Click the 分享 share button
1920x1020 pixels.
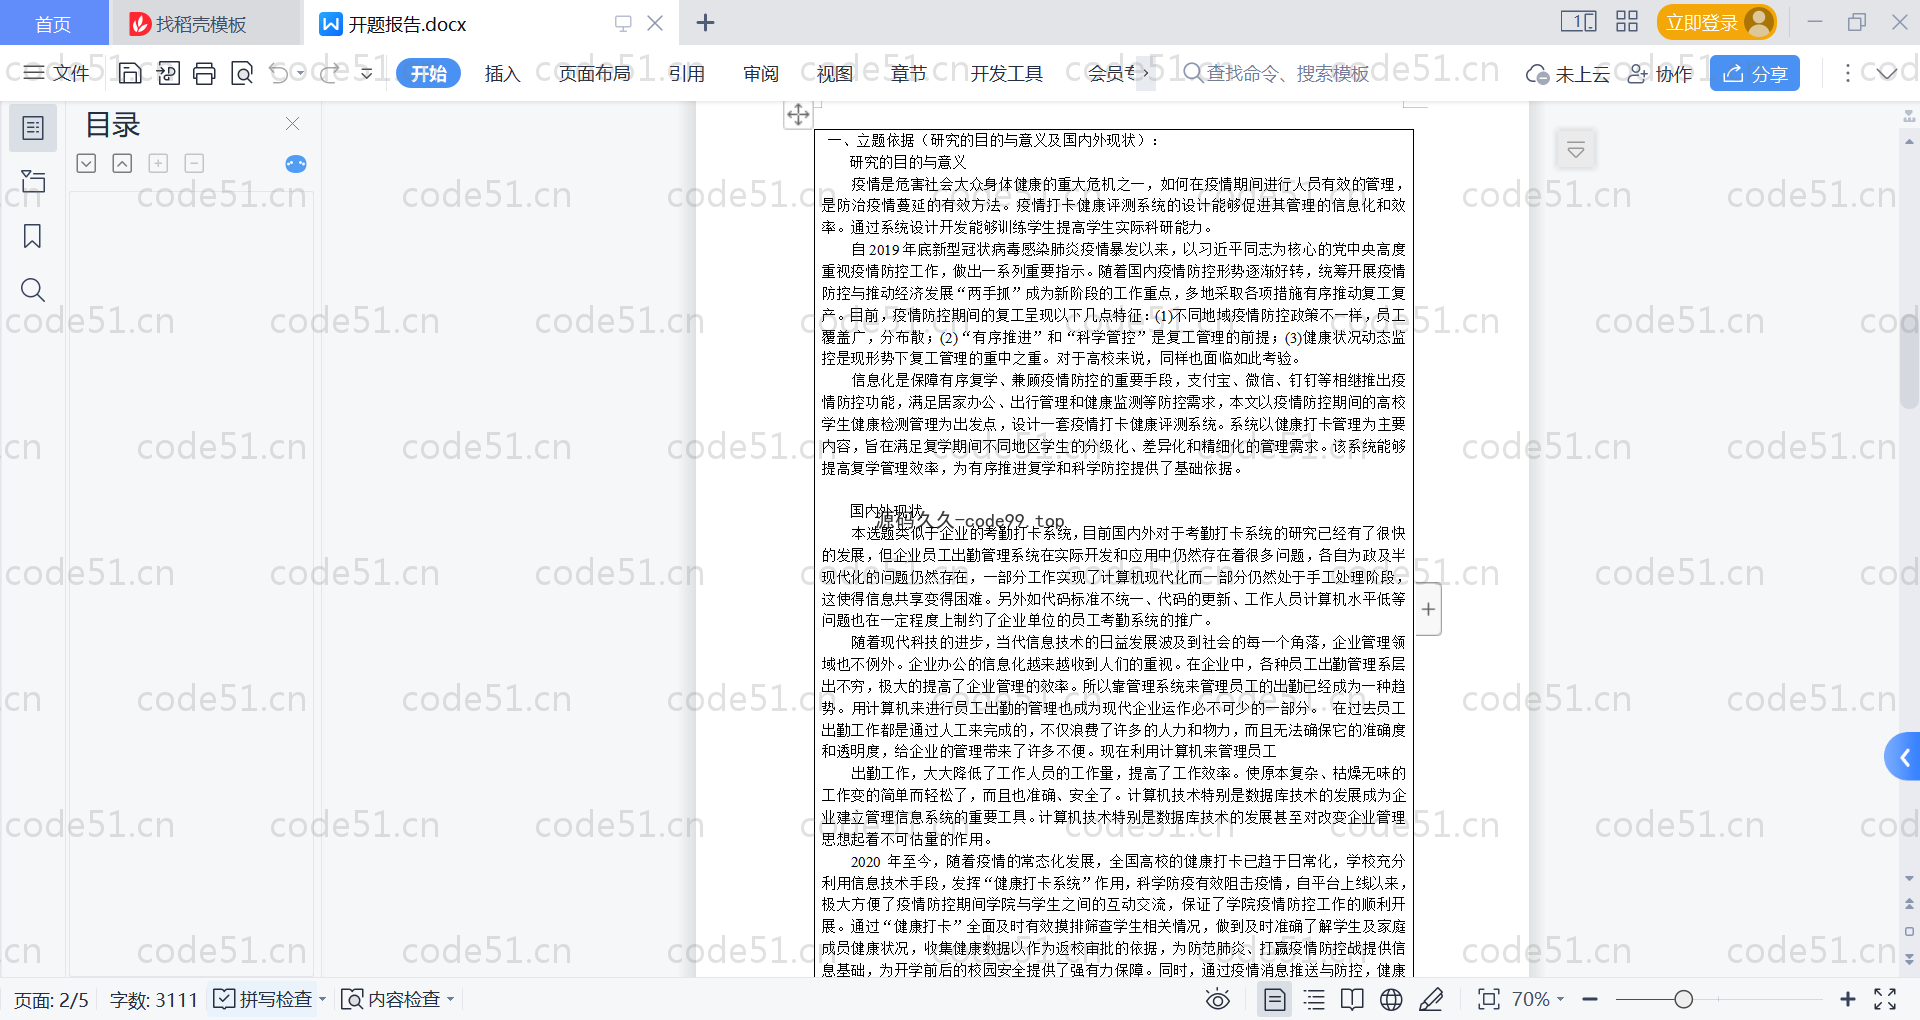1755,73
